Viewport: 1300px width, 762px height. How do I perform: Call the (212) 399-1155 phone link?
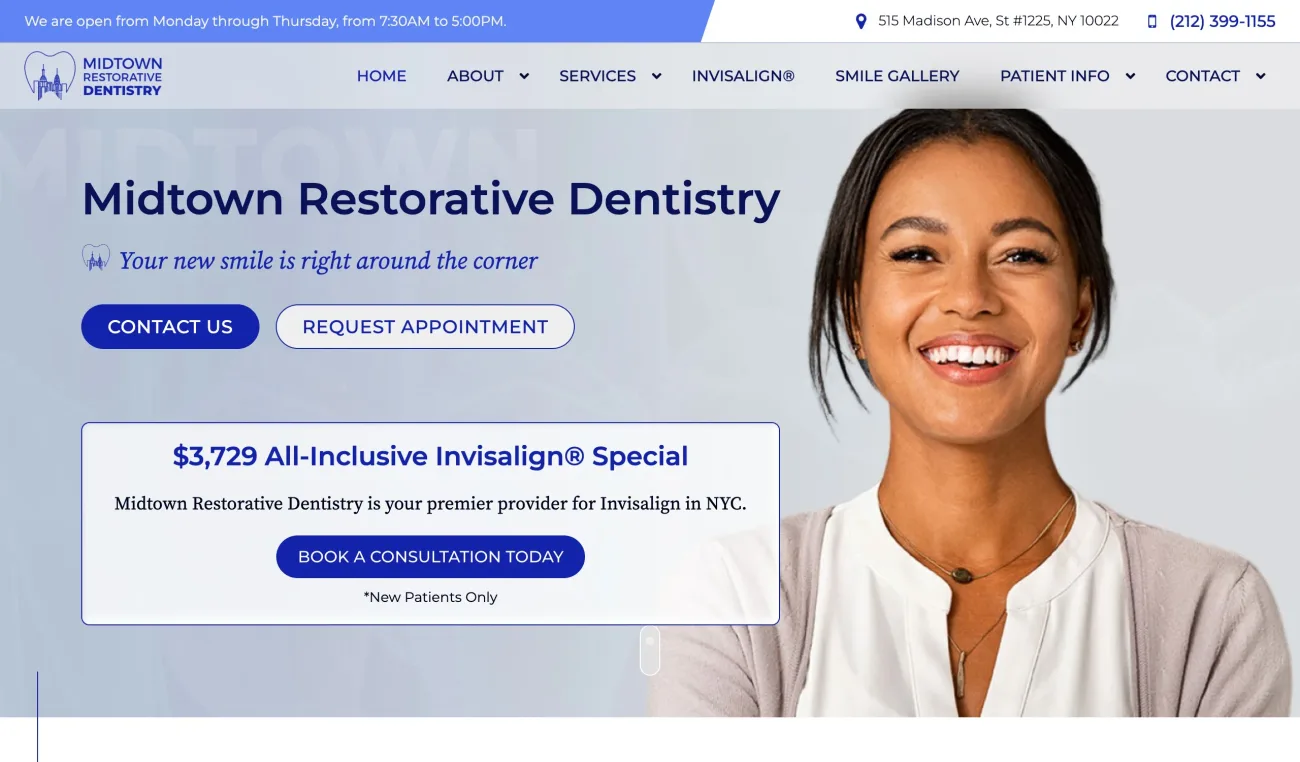[x=1222, y=21]
